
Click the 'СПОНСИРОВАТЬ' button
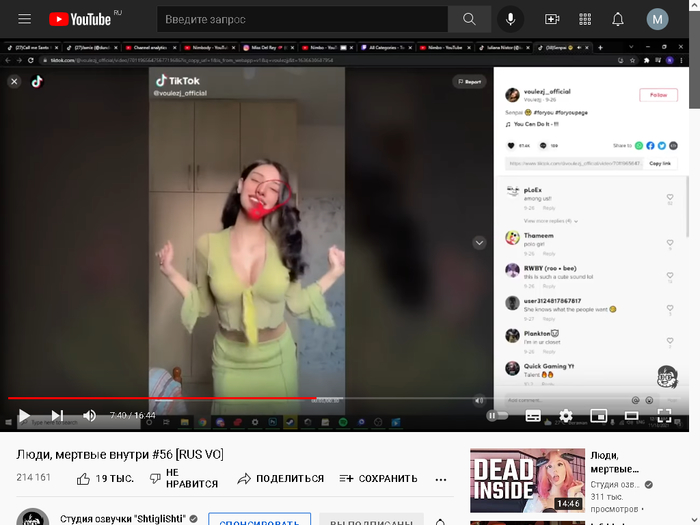coord(259,520)
